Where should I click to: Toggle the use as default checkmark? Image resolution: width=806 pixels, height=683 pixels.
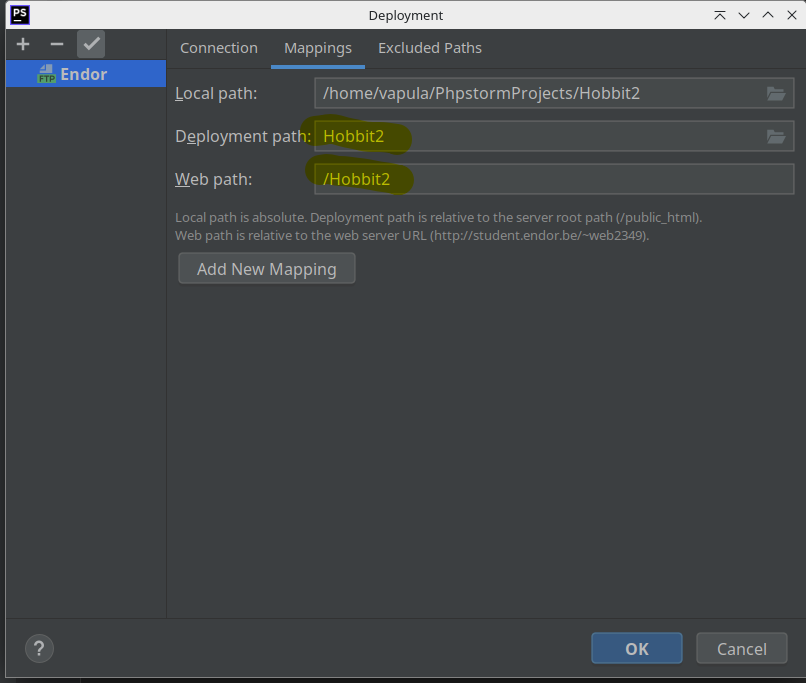[x=91, y=44]
